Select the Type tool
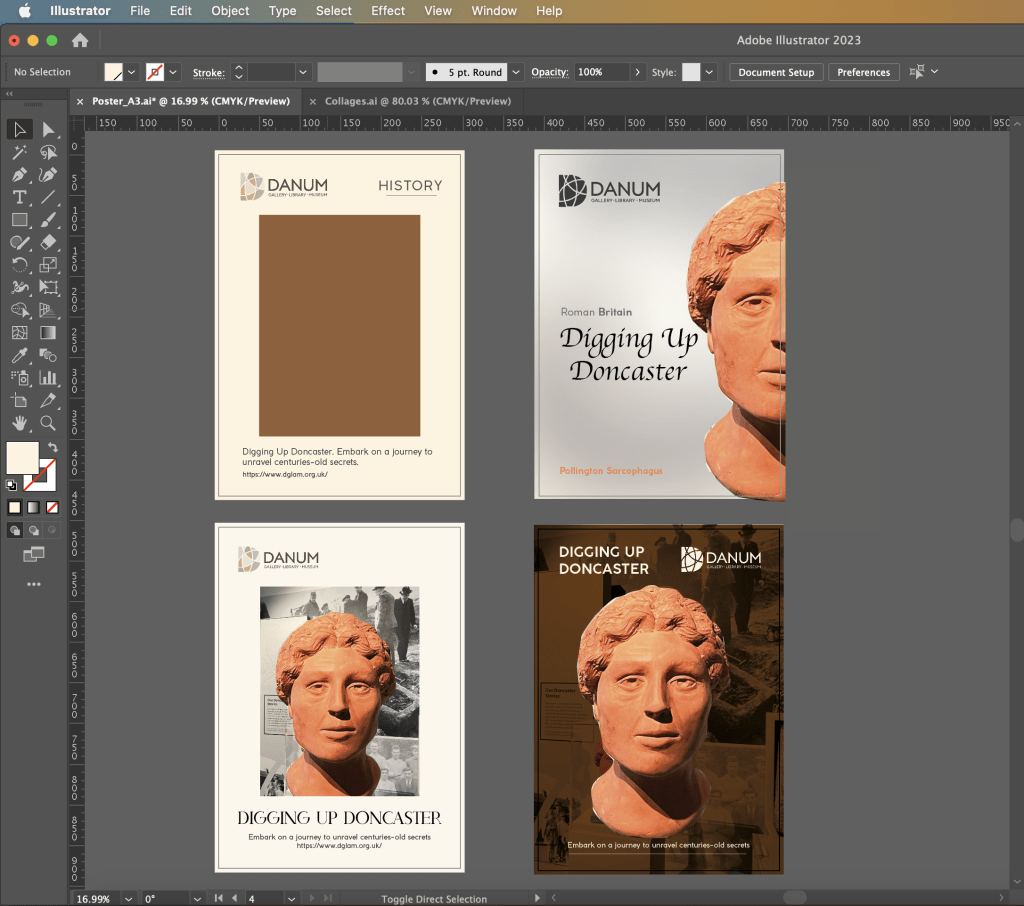The image size is (1024, 906). point(19,197)
